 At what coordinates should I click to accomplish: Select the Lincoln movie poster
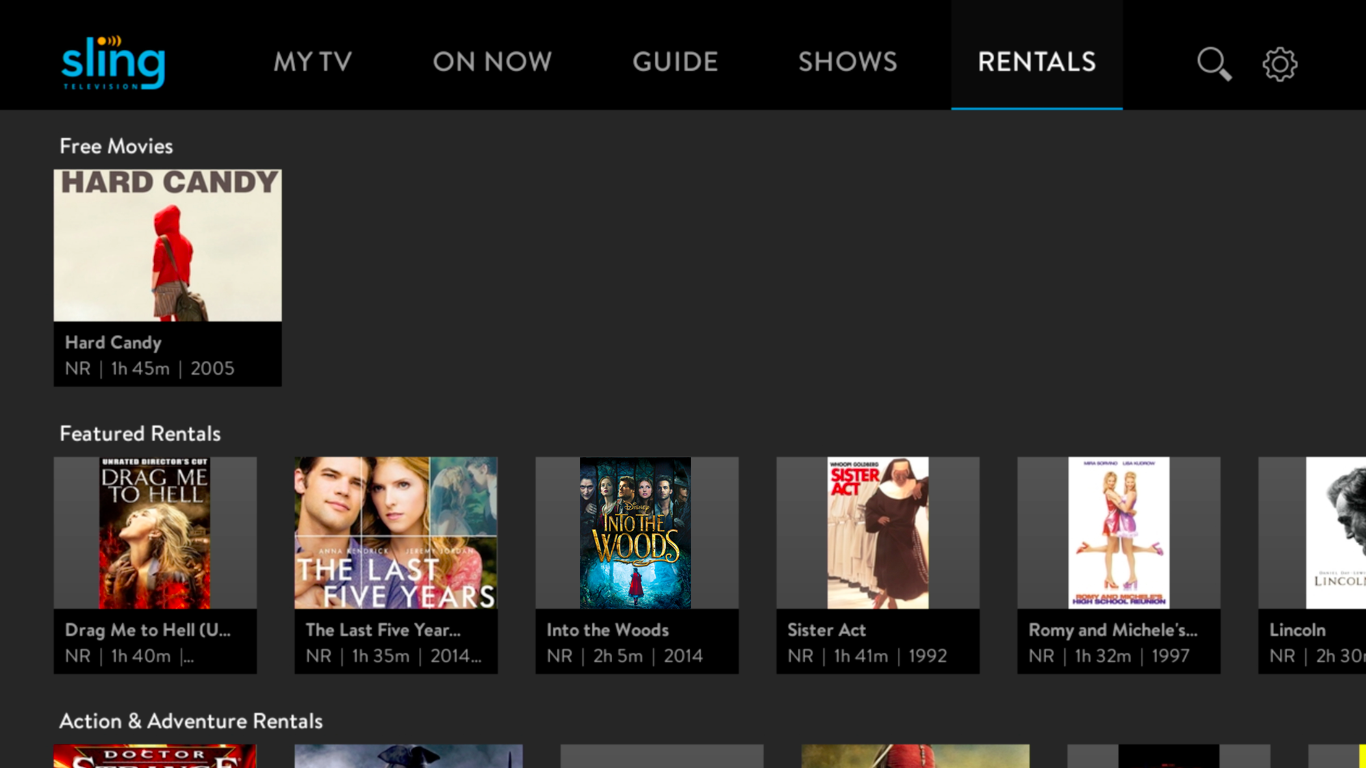click(x=1312, y=533)
